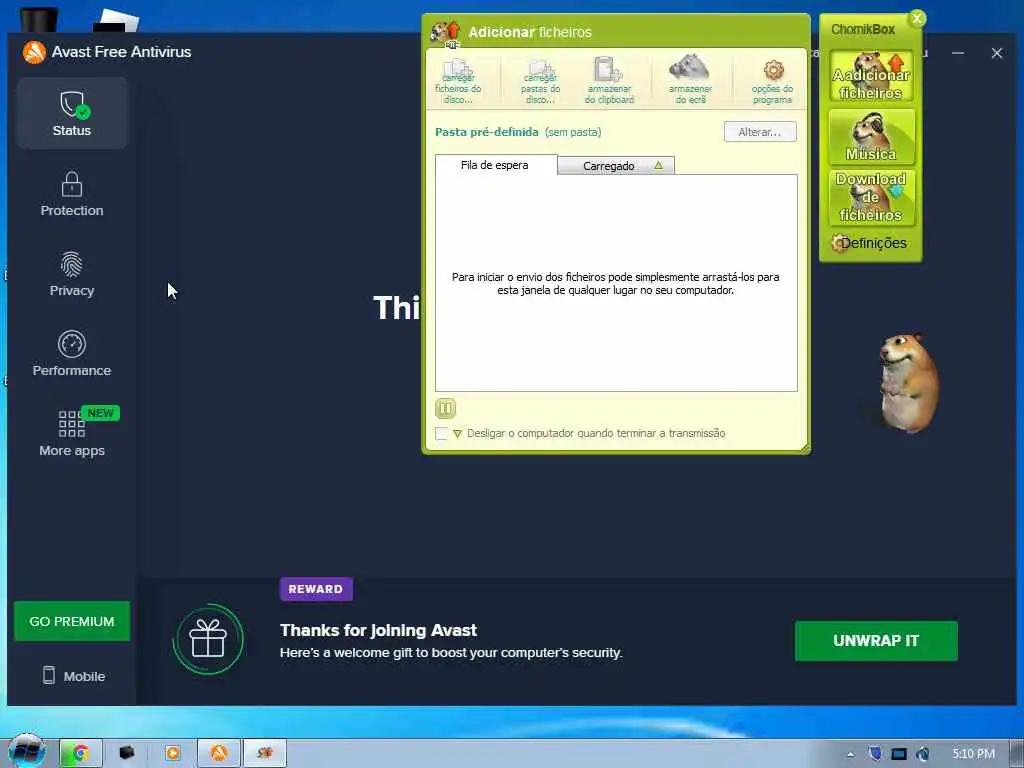
Task: Click the black cube taskbar icon
Action: point(127,753)
